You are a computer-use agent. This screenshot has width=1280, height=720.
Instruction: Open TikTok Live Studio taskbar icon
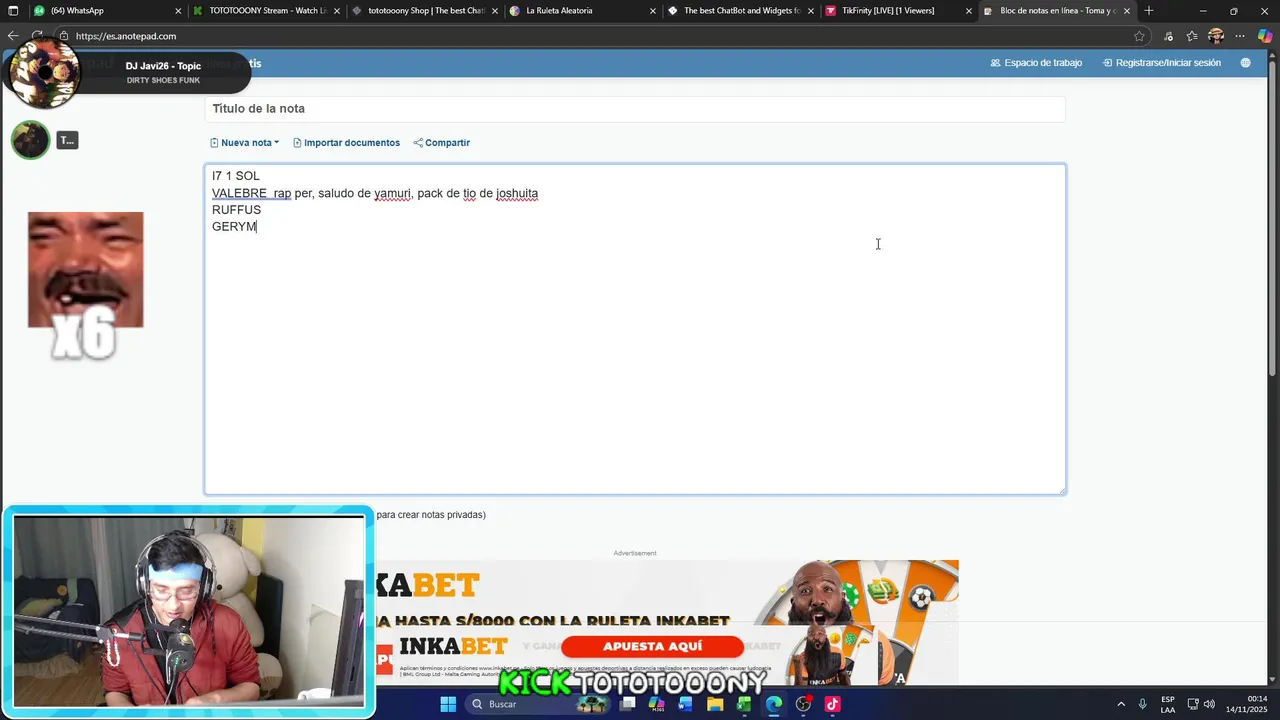pos(832,704)
